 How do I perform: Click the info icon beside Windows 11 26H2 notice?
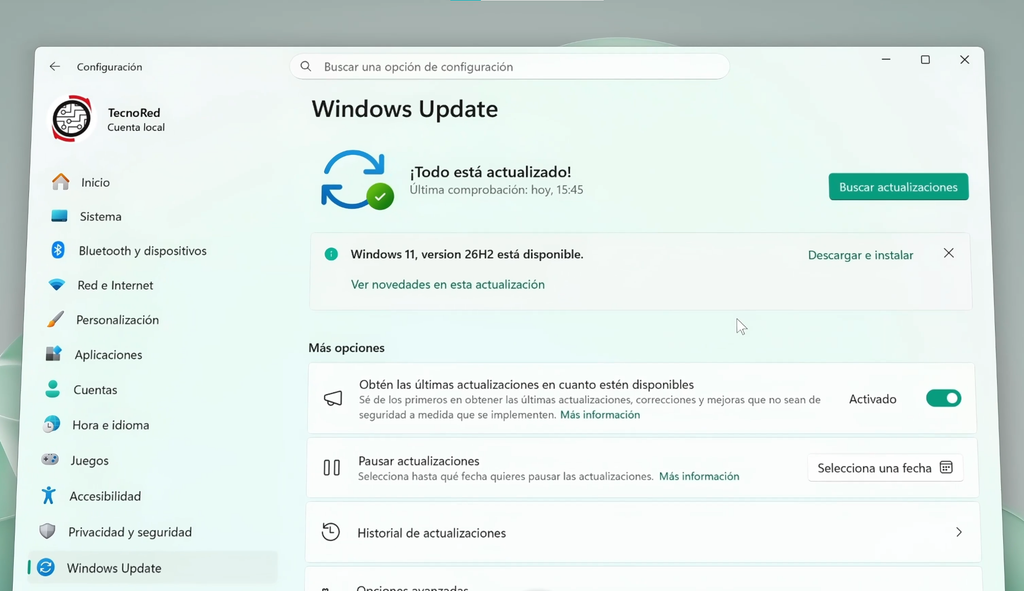(x=331, y=254)
